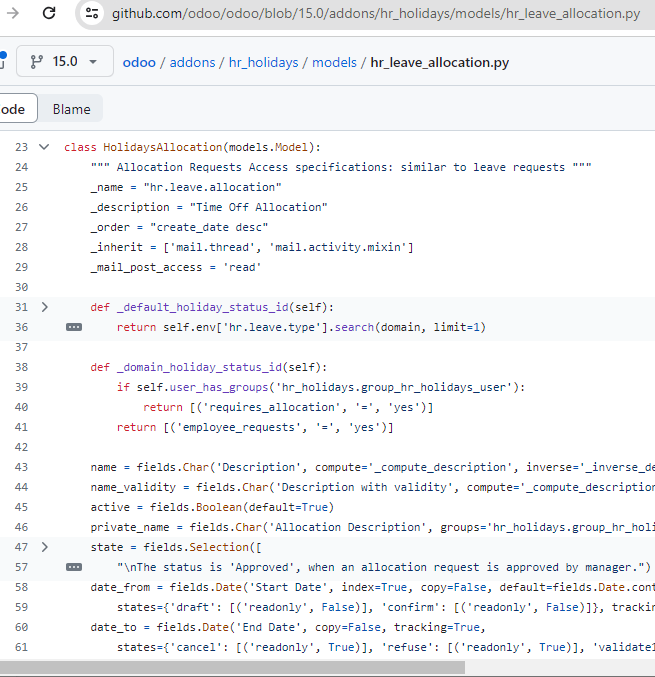Screen dimensions: 655x677
Task: Switch to the Blame view tab
Action: (71, 109)
